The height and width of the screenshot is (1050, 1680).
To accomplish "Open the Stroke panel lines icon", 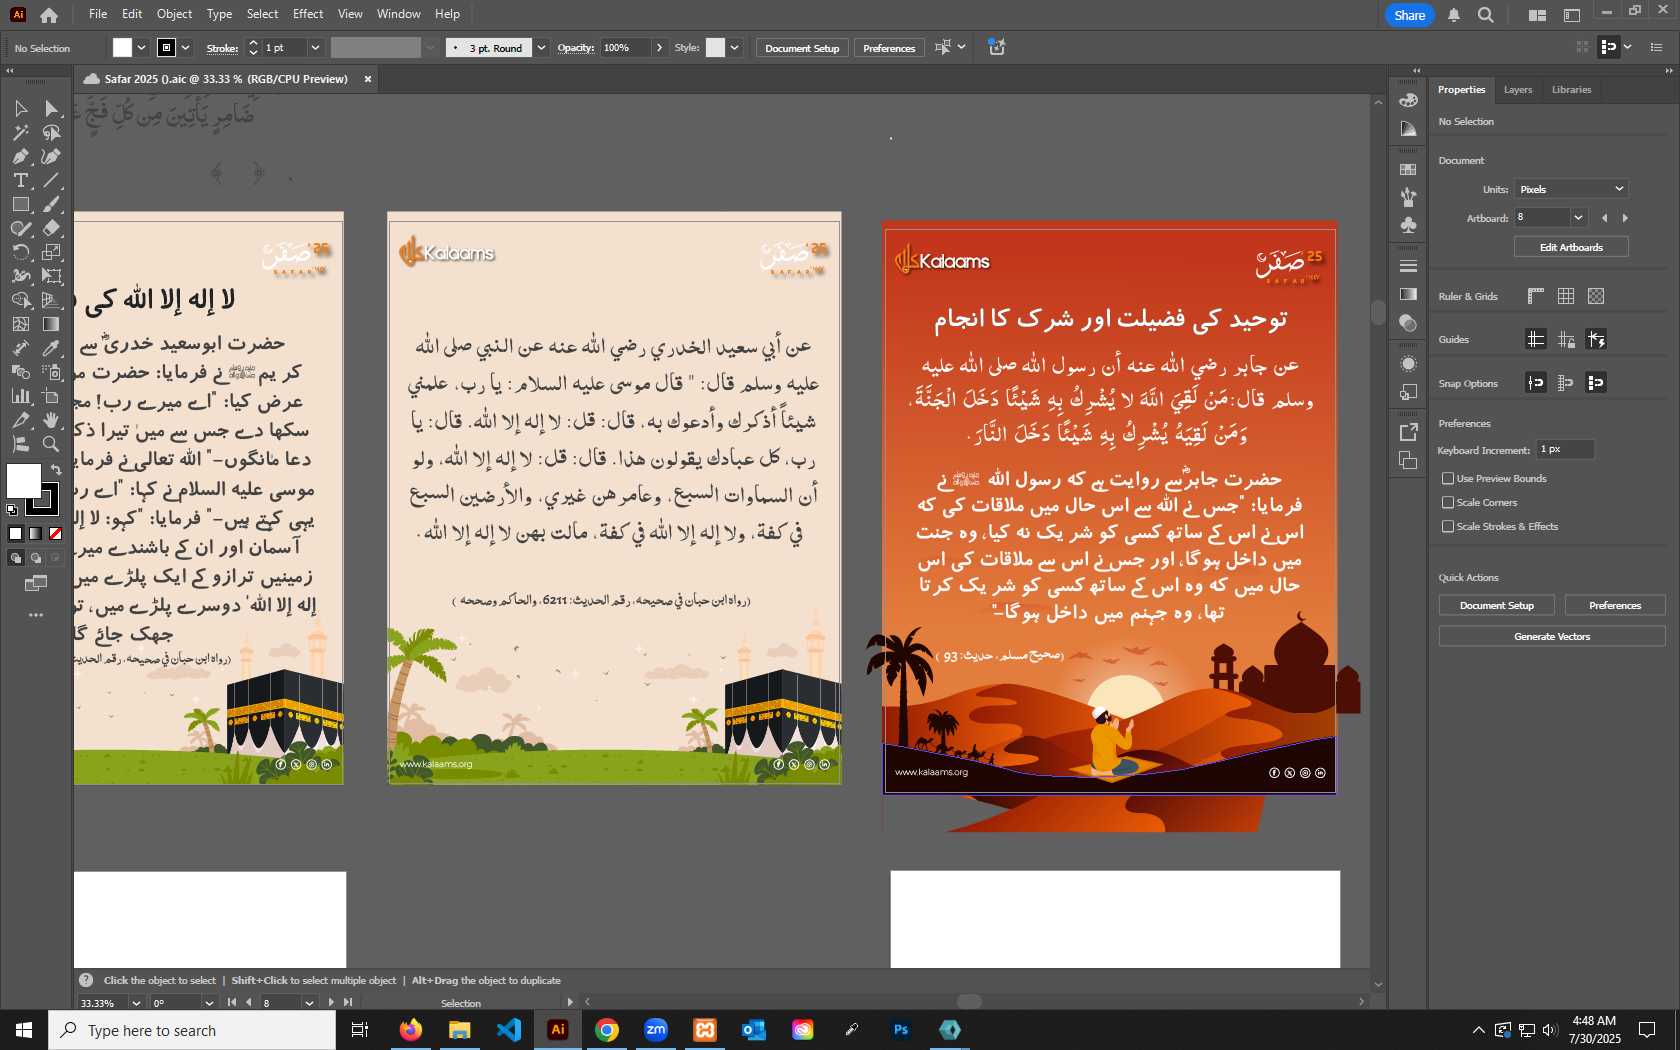I will [1408, 266].
